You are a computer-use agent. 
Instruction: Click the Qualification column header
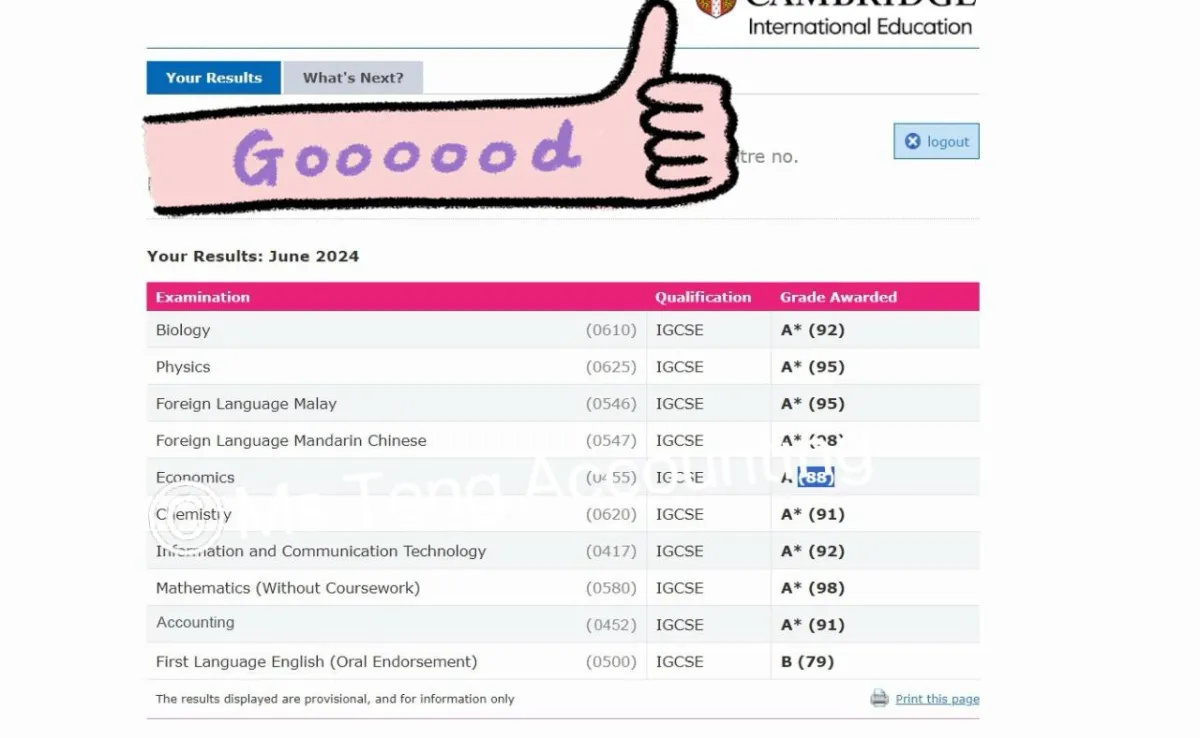click(703, 297)
